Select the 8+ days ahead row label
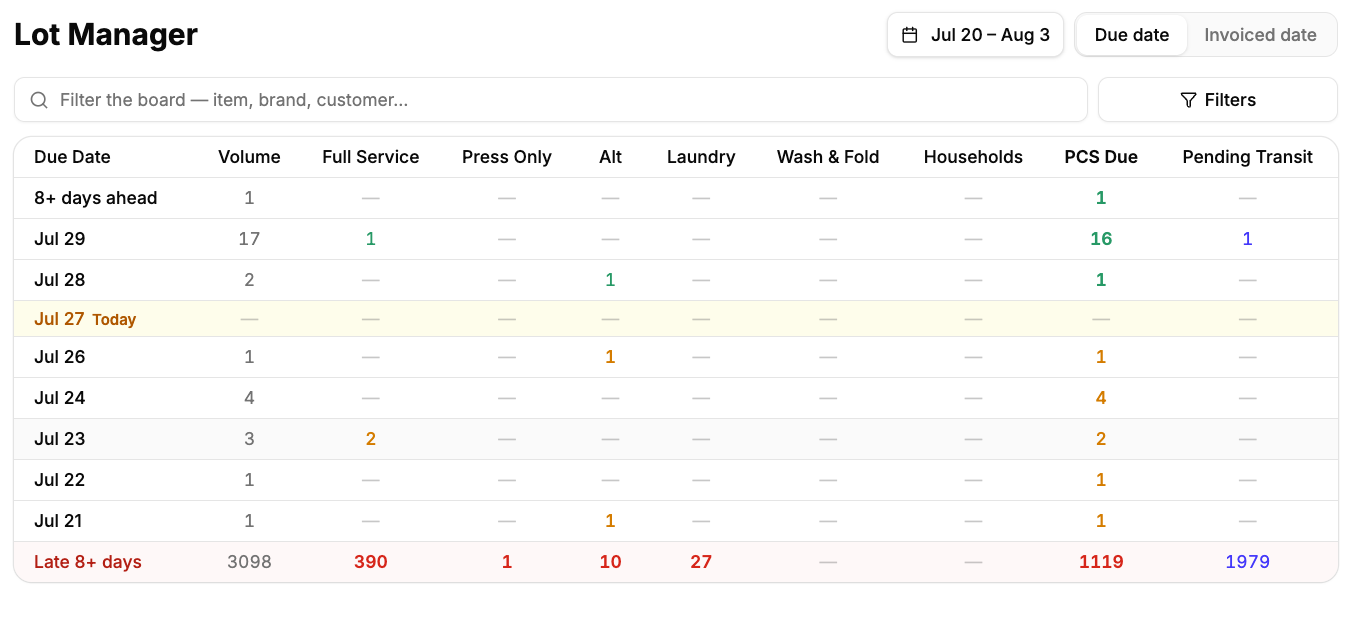1356x621 pixels. (95, 198)
